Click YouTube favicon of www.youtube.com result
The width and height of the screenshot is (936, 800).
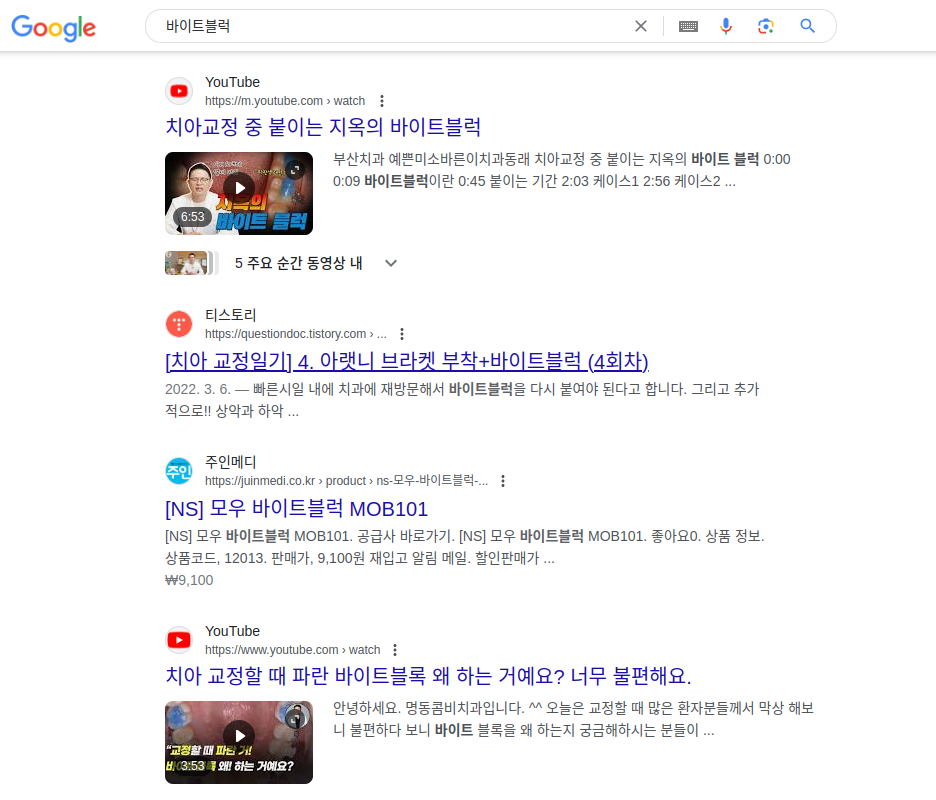(x=178, y=640)
